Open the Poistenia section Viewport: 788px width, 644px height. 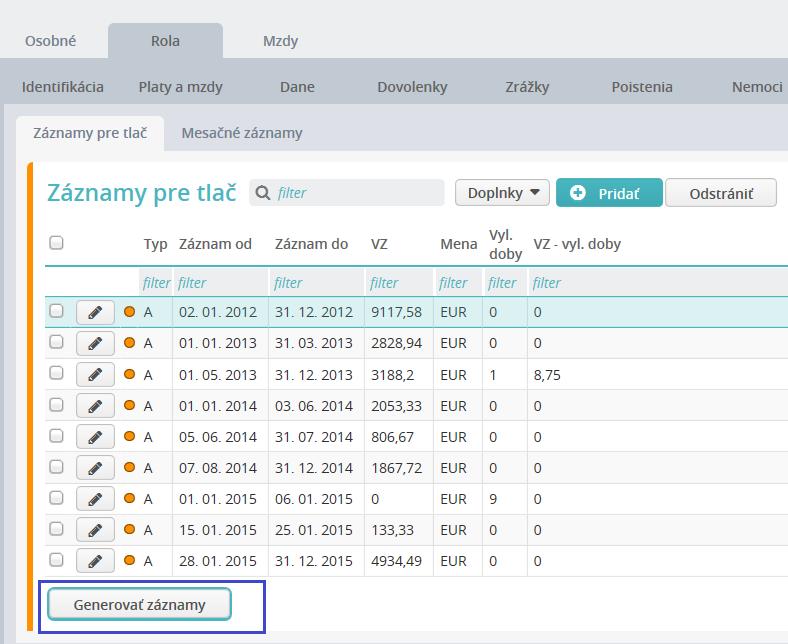click(642, 87)
